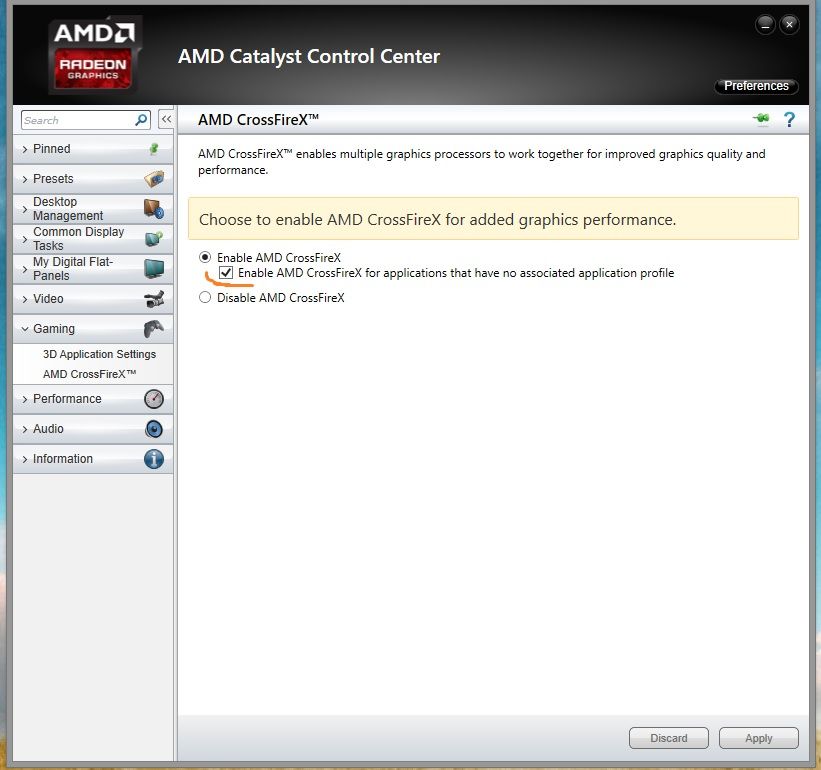The width and height of the screenshot is (821, 770).
Task: Expand the Video section chevron
Action: click(25, 299)
